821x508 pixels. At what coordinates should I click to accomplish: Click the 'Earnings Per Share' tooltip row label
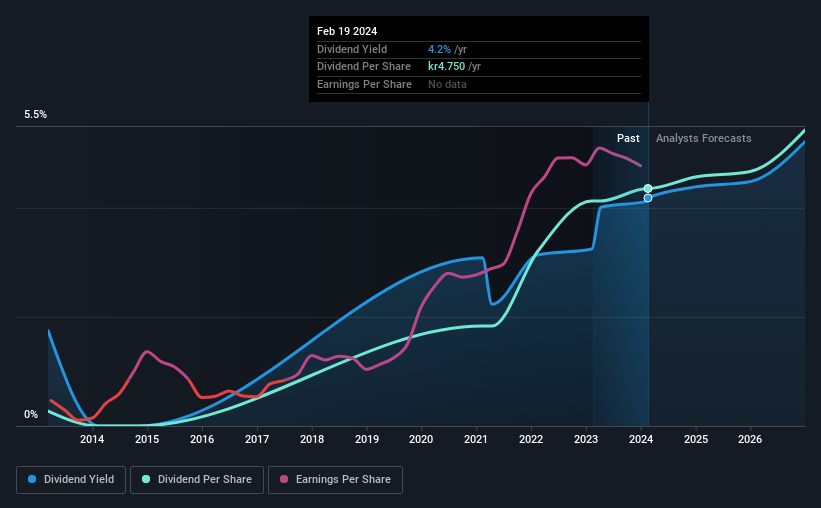pos(364,84)
